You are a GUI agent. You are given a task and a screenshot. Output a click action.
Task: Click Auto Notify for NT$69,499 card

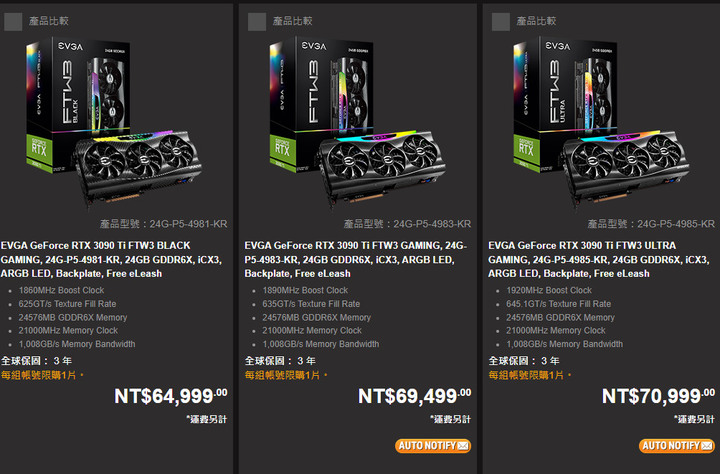click(x=433, y=446)
